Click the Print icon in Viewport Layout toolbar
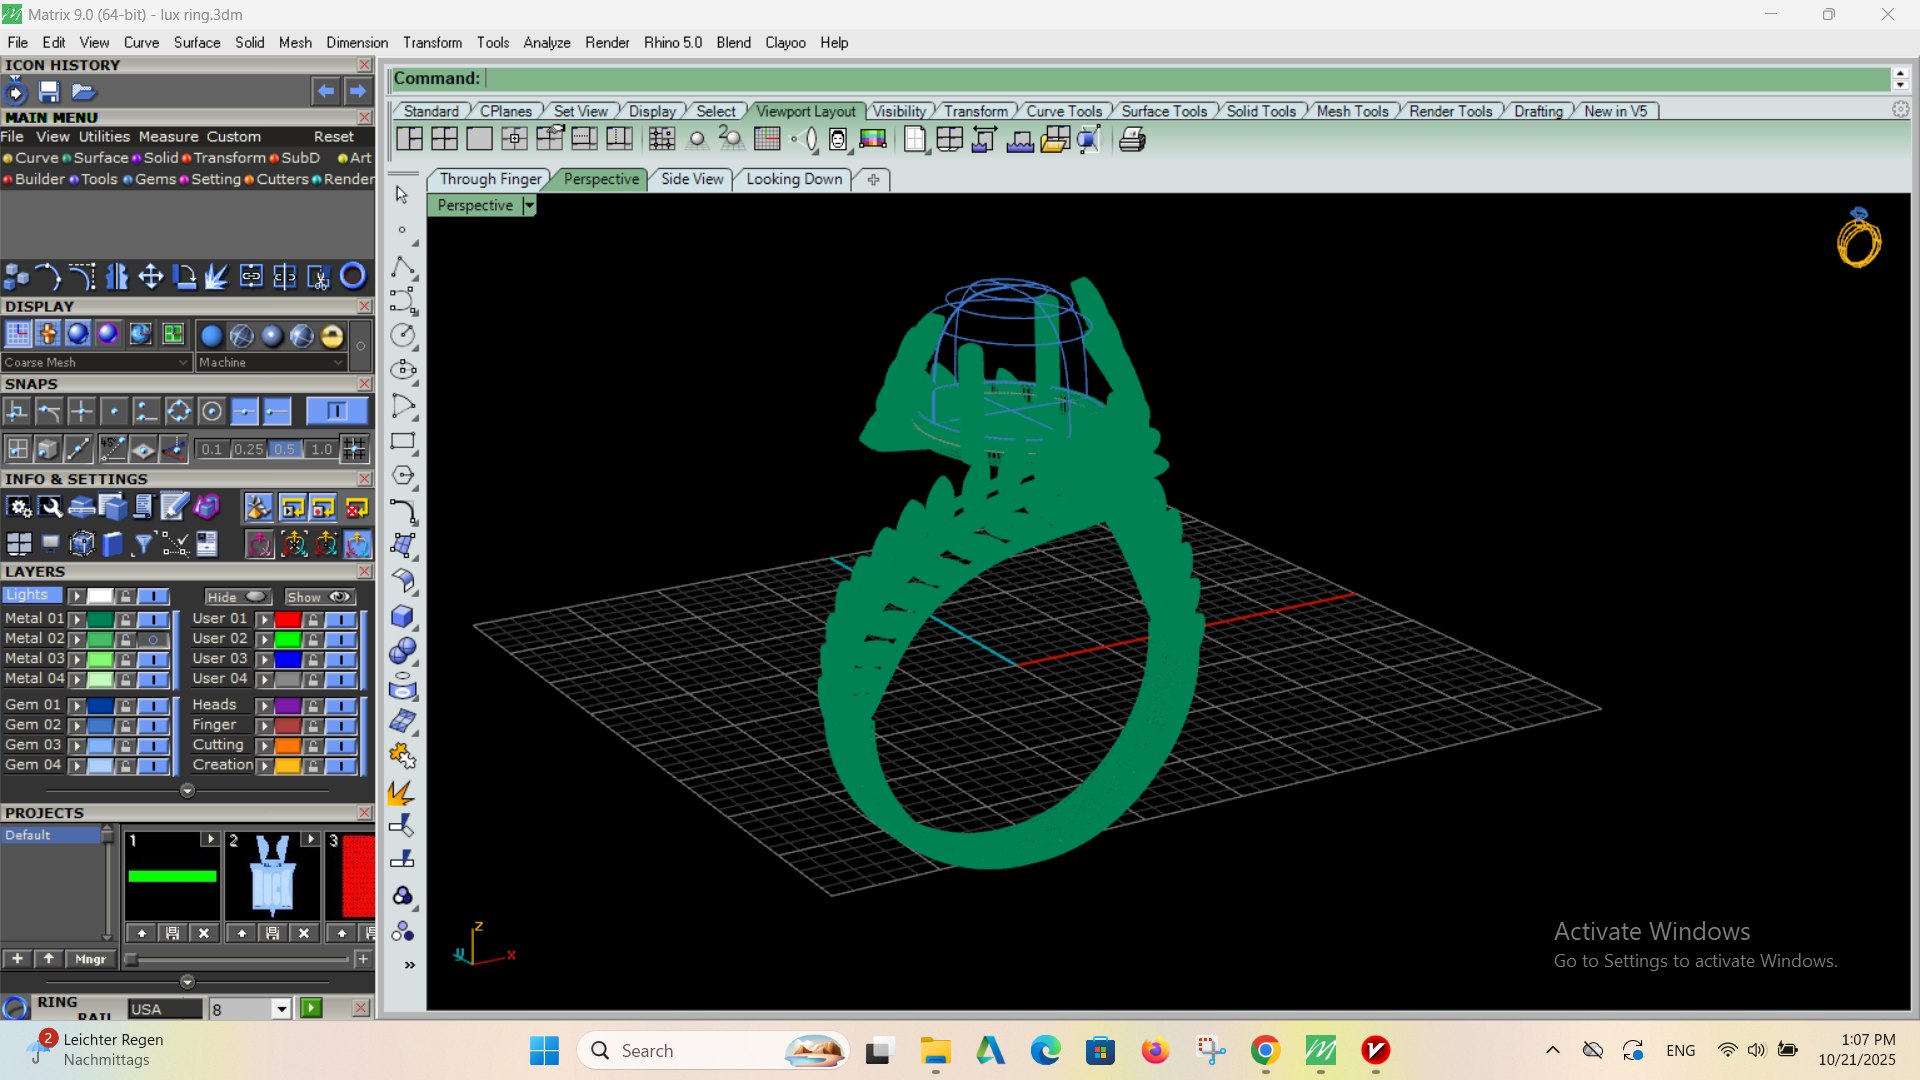 pyautogui.click(x=1132, y=140)
